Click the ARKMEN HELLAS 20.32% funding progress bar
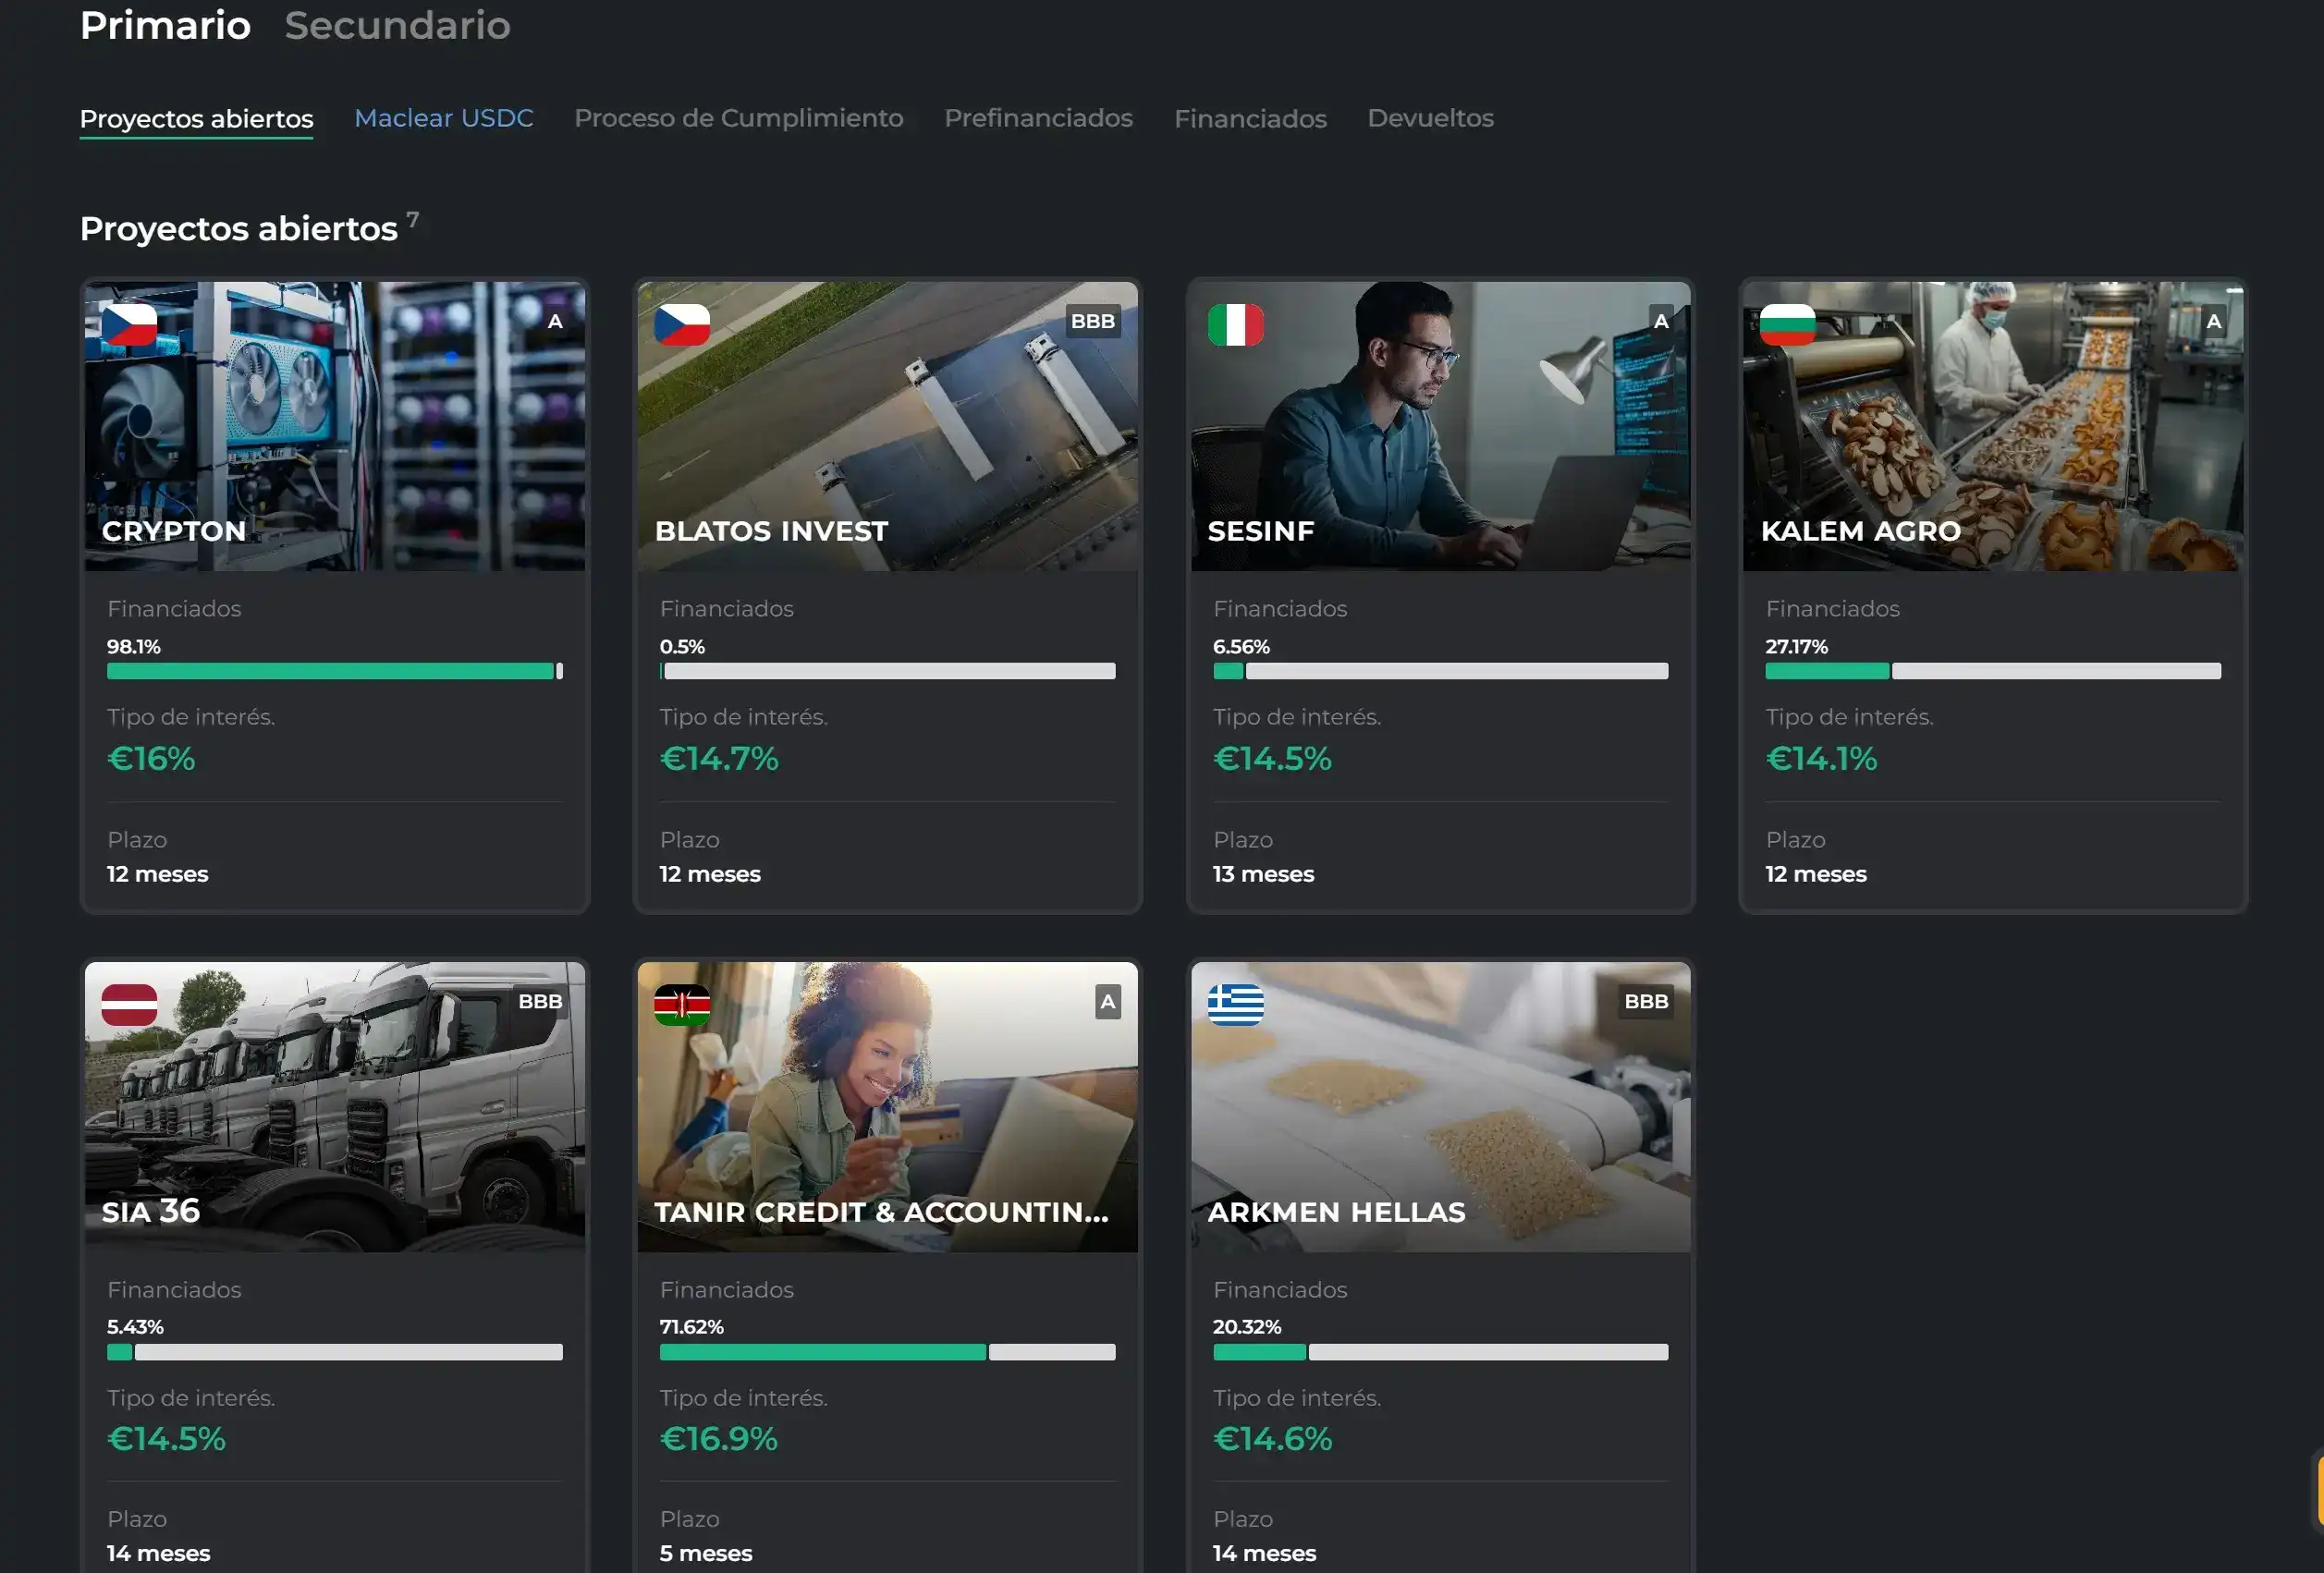 [1441, 1352]
